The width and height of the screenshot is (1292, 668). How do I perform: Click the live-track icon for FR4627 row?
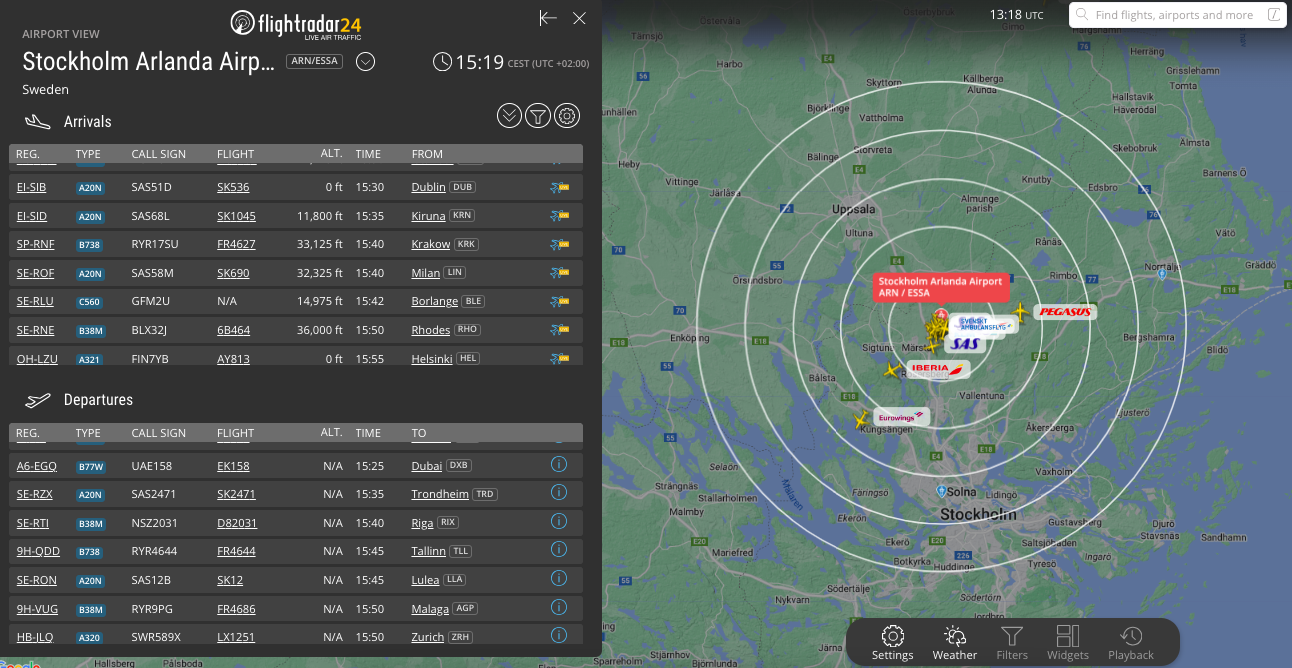coord(559,244)
